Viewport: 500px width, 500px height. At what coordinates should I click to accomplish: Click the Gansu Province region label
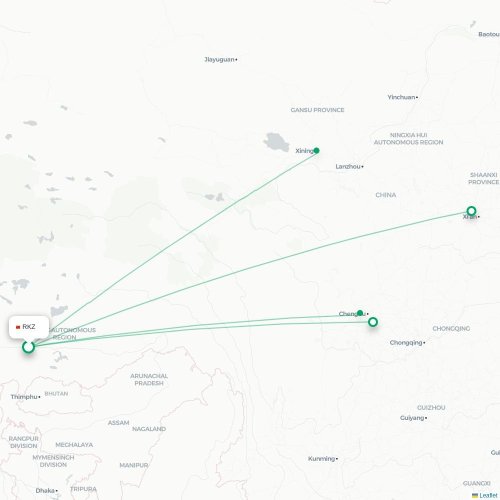317,110
